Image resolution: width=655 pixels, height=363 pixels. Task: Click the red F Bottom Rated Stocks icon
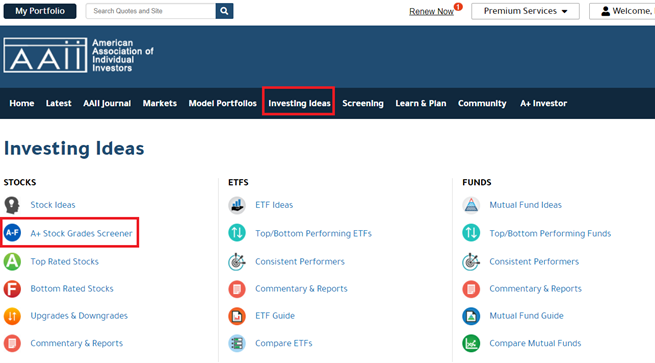(12, 289)
